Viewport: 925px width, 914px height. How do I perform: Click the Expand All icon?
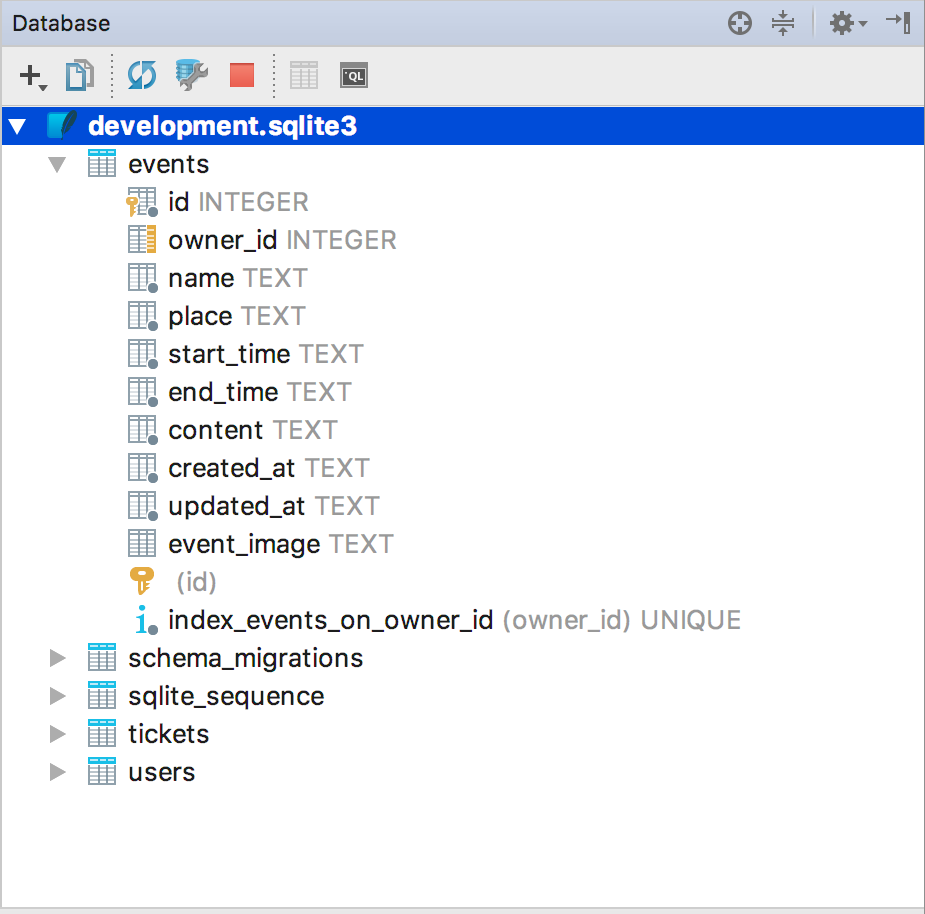[x=783, y=22]
